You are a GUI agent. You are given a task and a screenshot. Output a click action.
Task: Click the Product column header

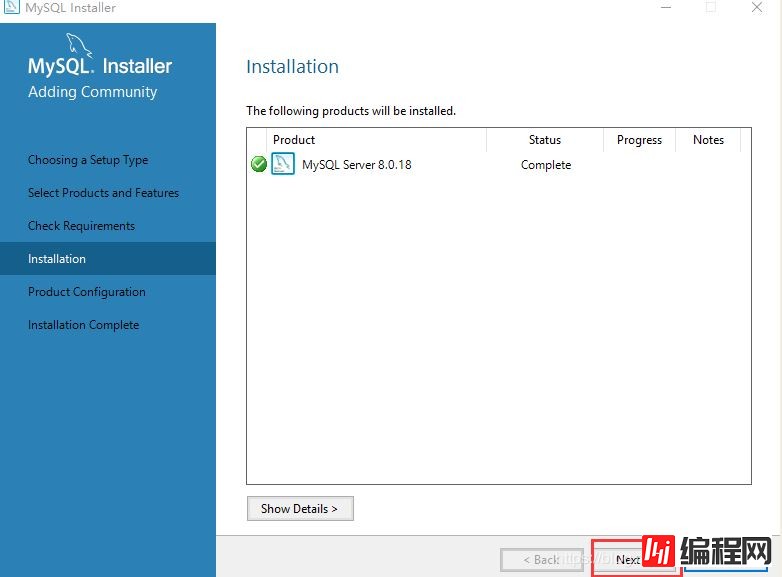click(x=377, y=140)
